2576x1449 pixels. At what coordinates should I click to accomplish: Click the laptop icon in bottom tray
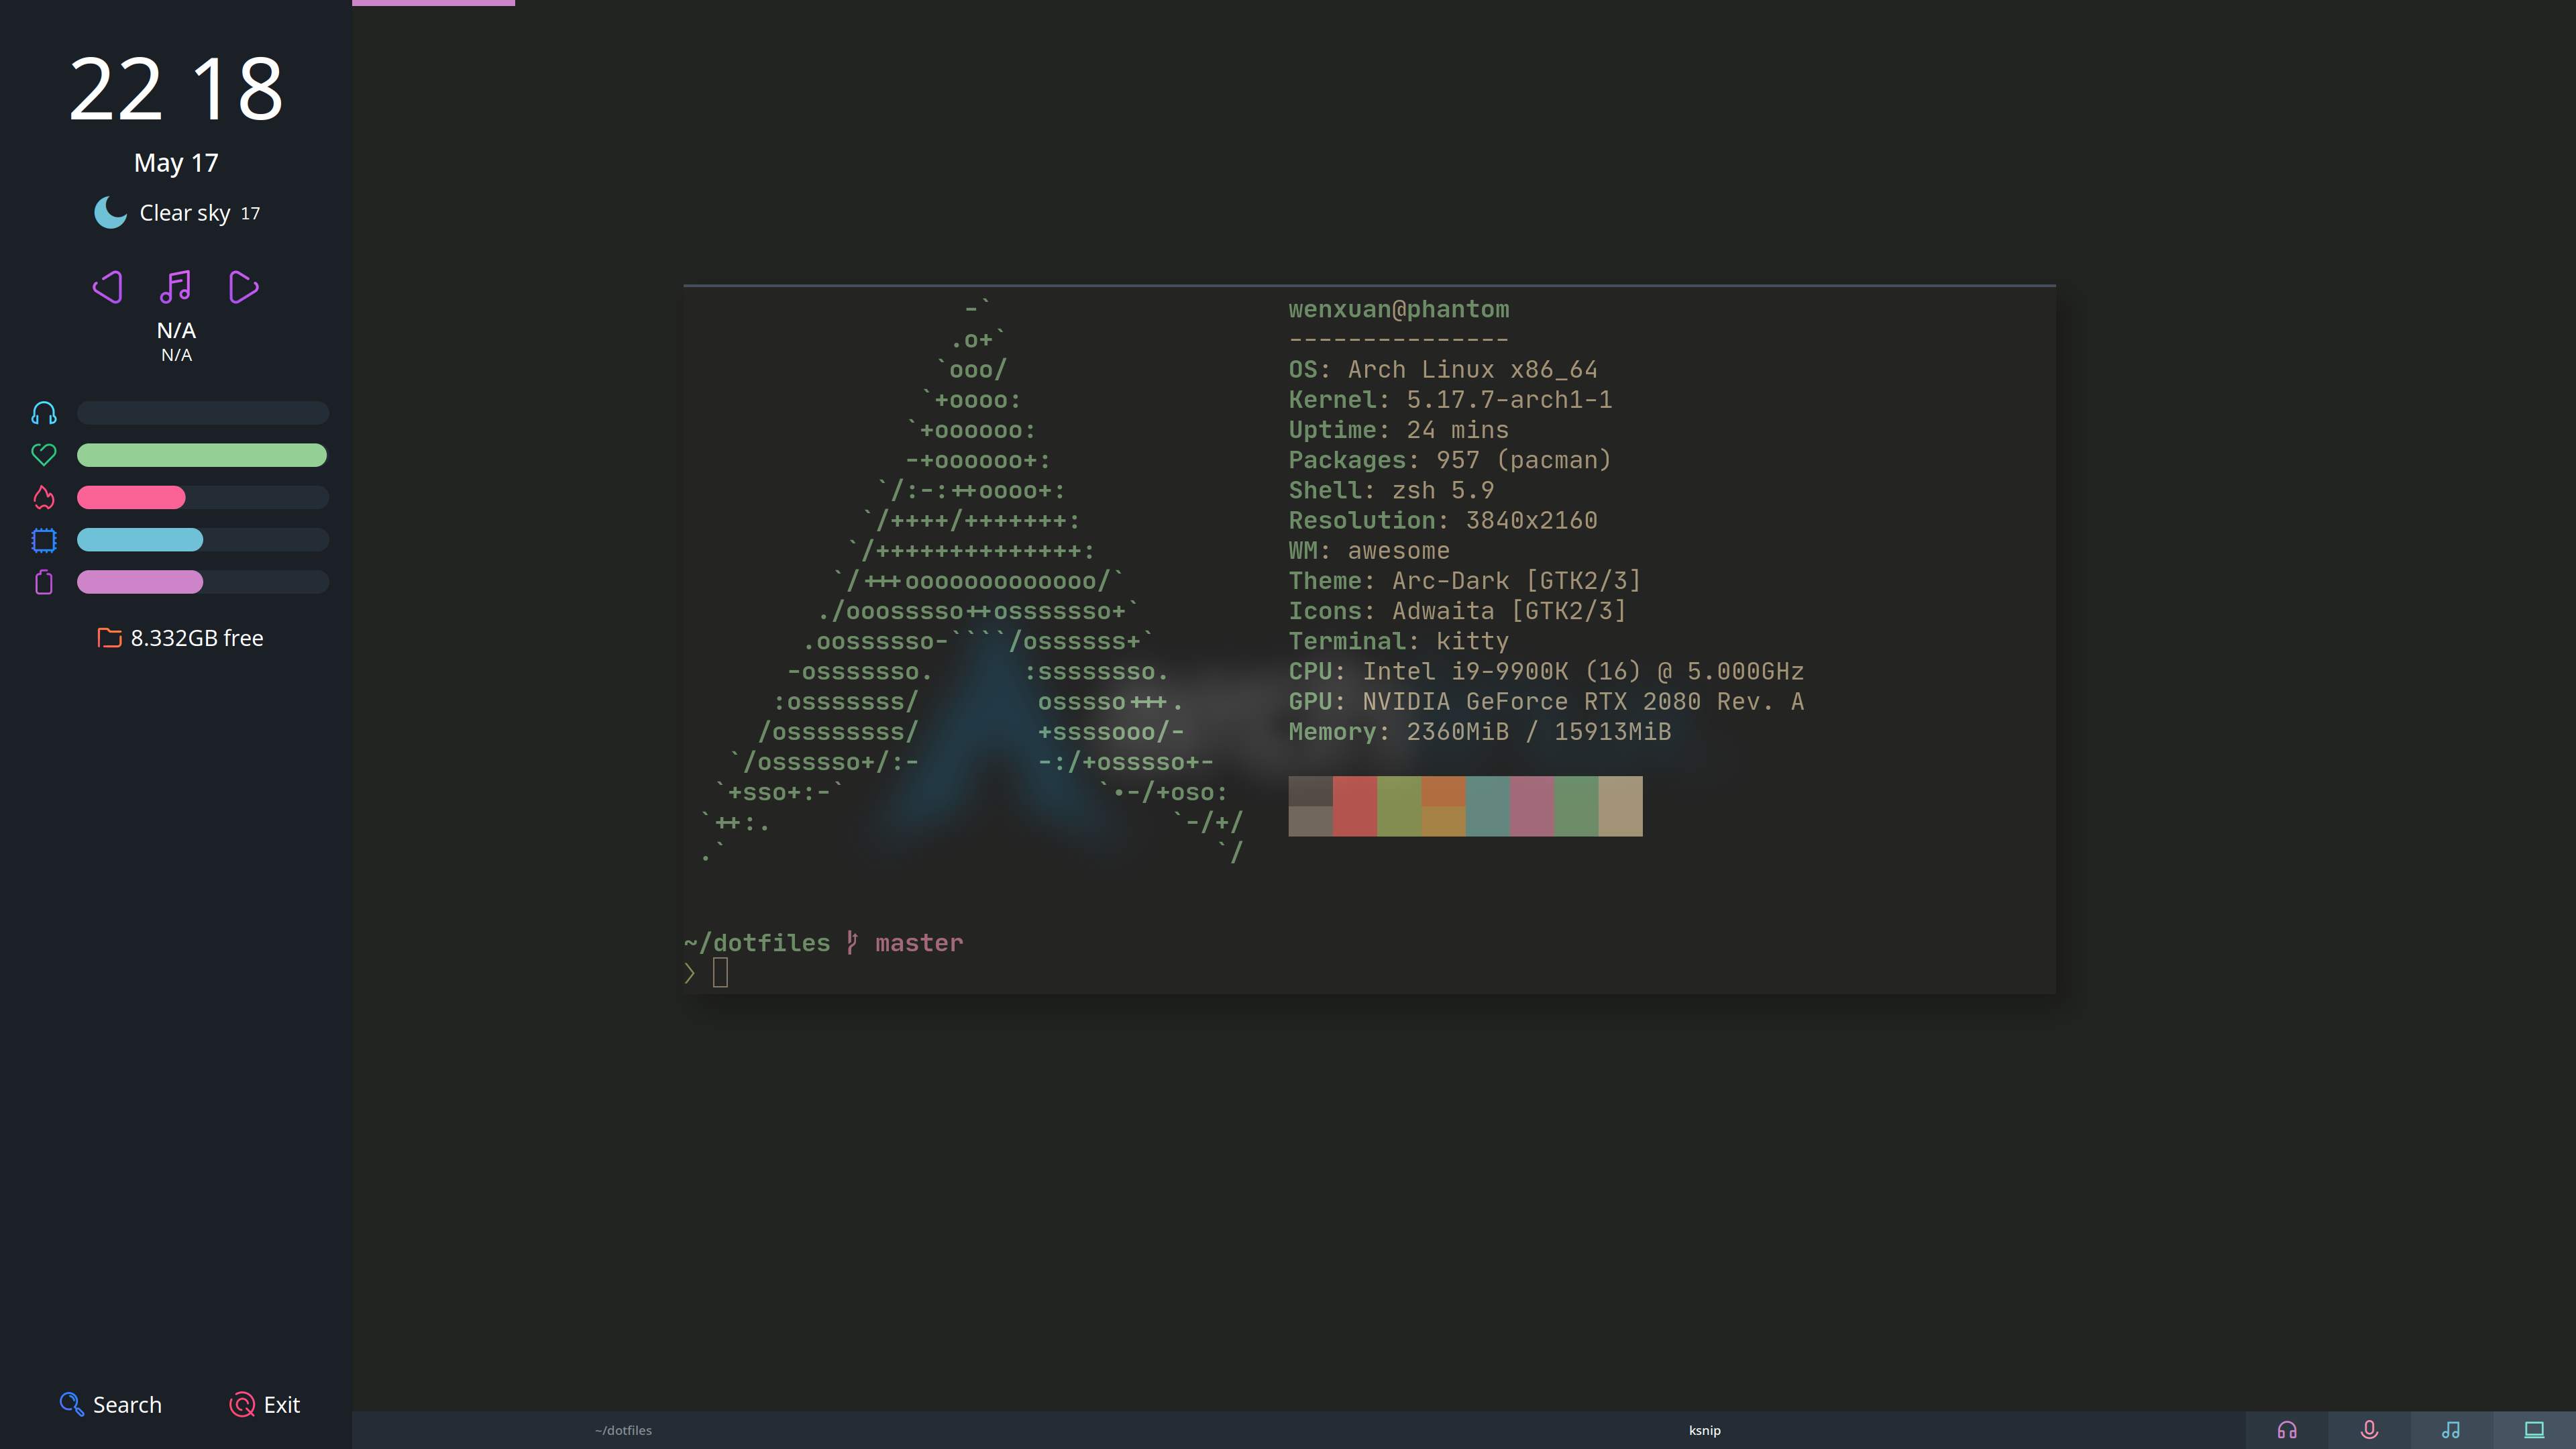click(2534, 1430)
